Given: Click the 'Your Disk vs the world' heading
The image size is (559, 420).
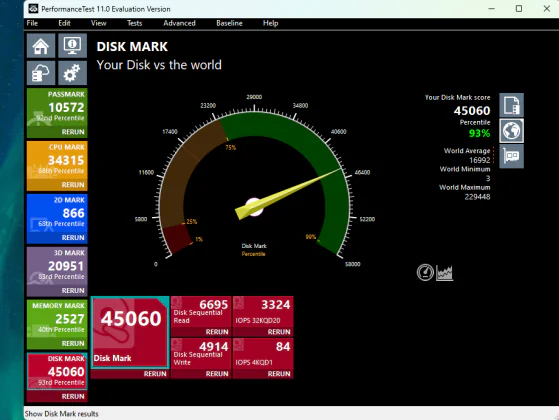Looking at the screenshot, I should [x=159, y=65].
